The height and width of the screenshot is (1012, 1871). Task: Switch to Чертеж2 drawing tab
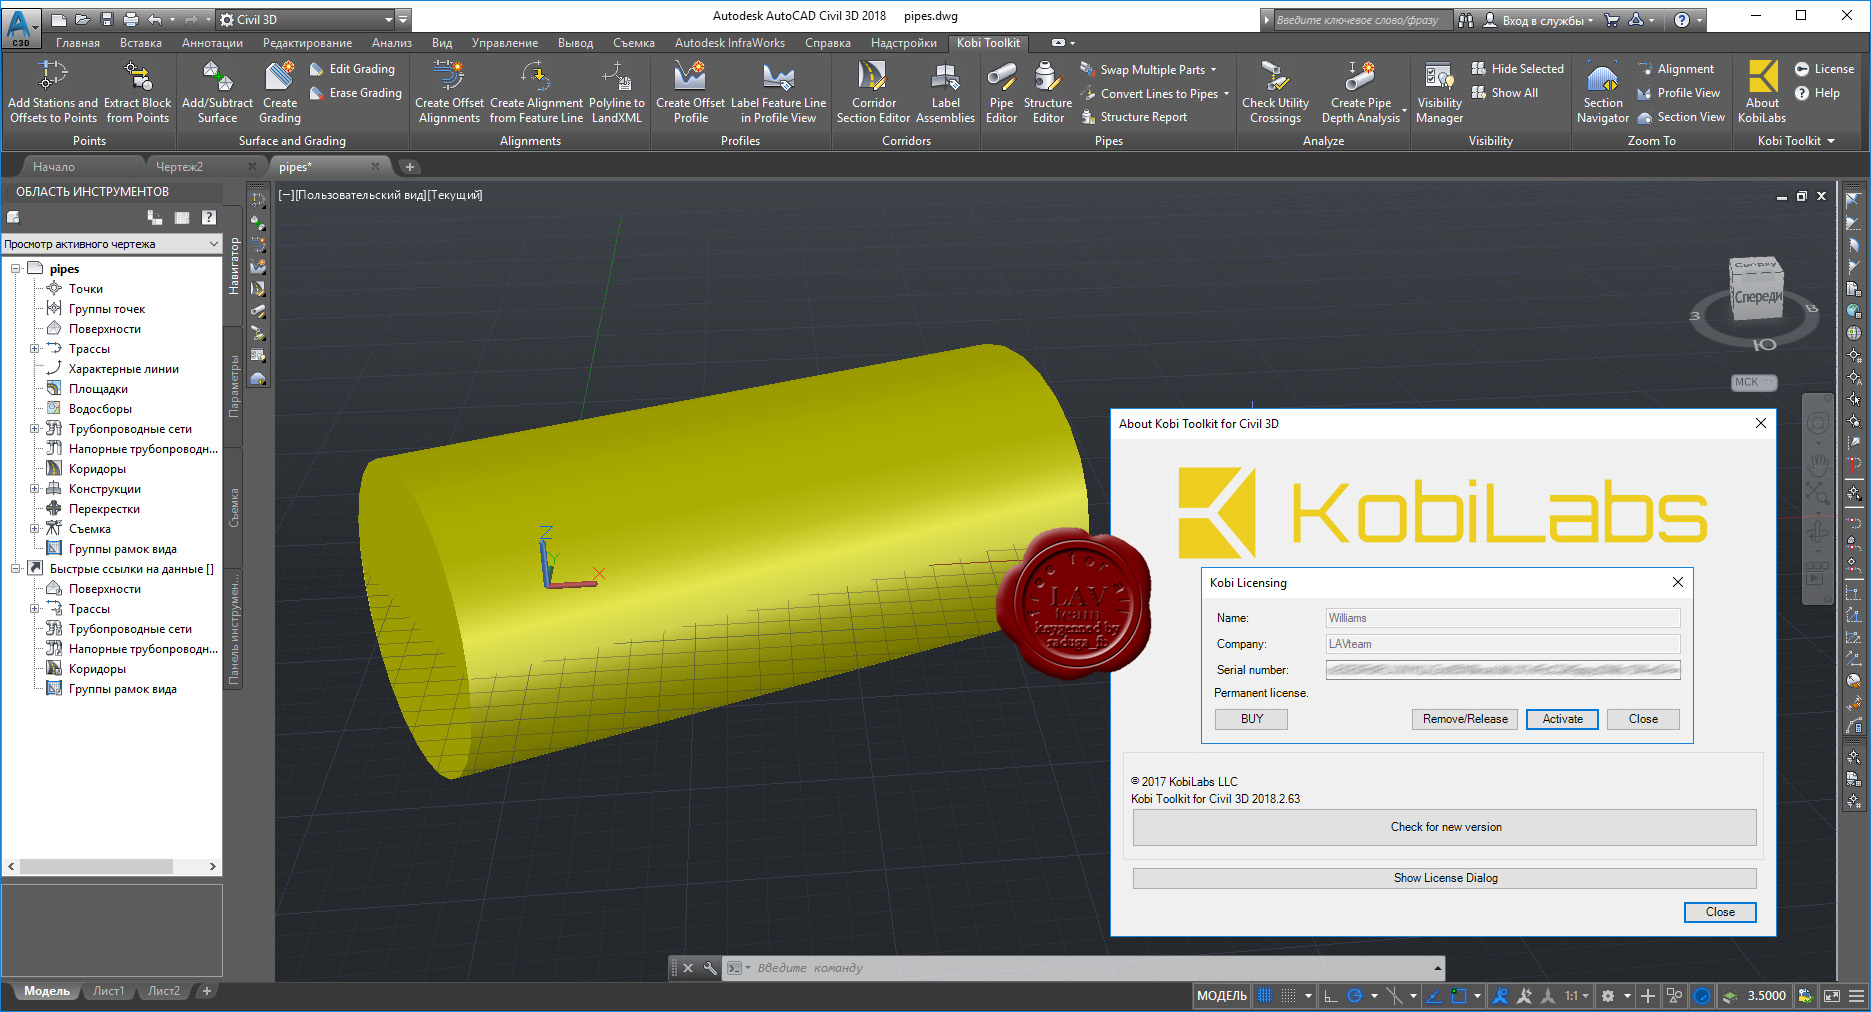180,167
